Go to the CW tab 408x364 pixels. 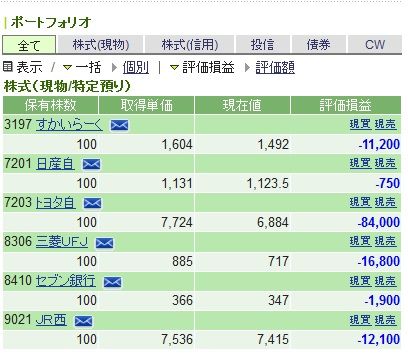375,45
